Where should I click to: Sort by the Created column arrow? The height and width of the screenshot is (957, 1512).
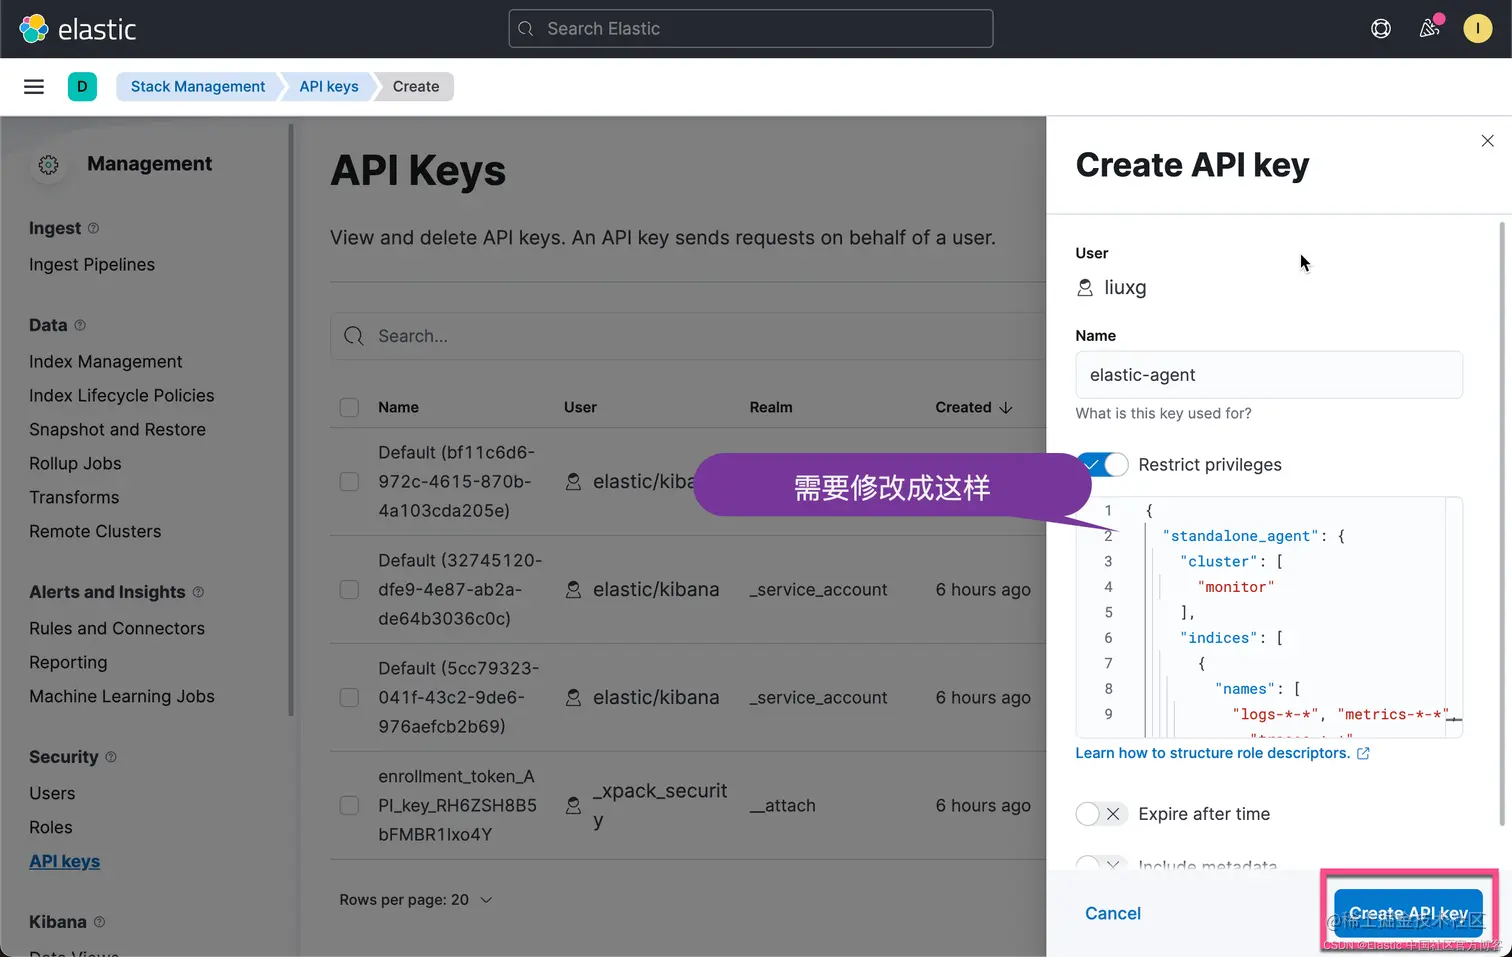1006,408
